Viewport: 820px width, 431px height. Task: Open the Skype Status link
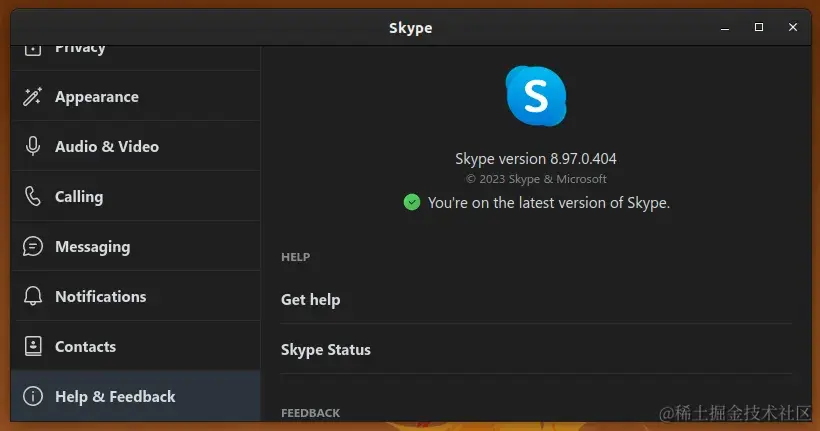click(326, 350)
